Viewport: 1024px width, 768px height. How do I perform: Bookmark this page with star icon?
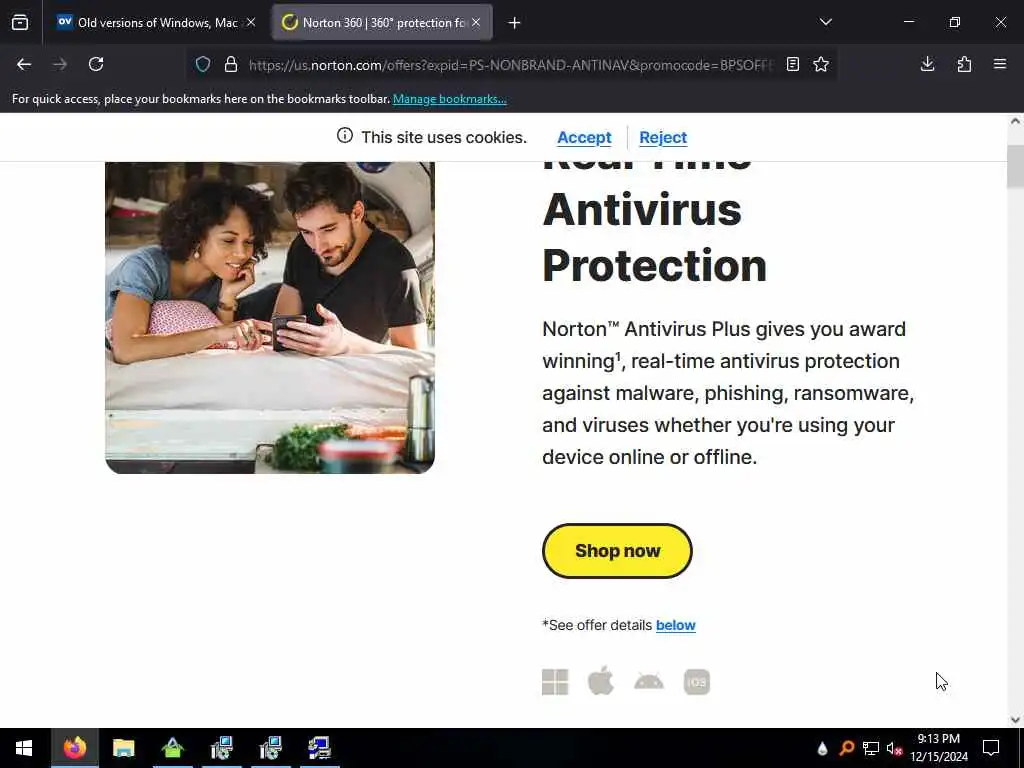tap(821, 64)
